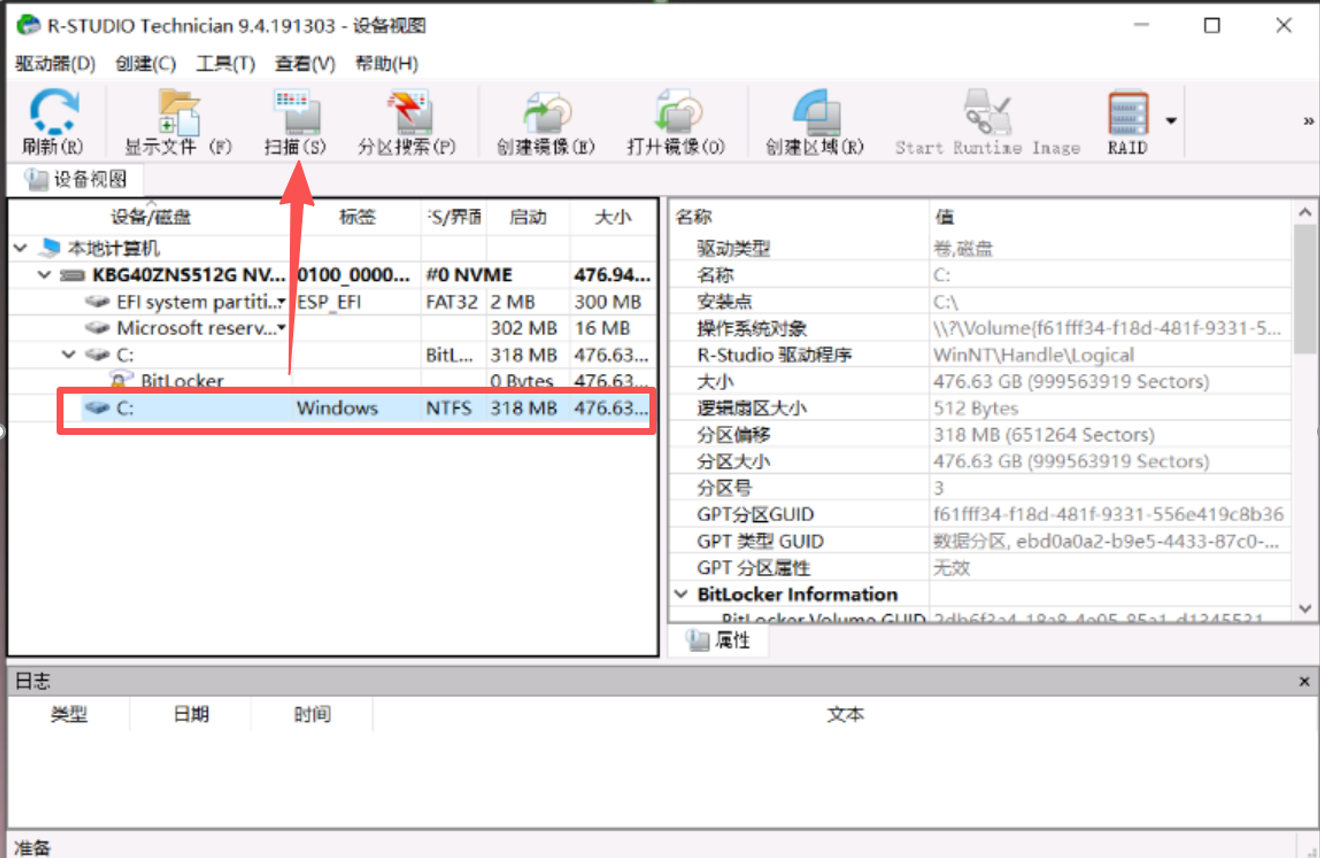Open the RAID dropdown arrow
This screenshot has height=858, width=1320.
tap(1171, 121)
